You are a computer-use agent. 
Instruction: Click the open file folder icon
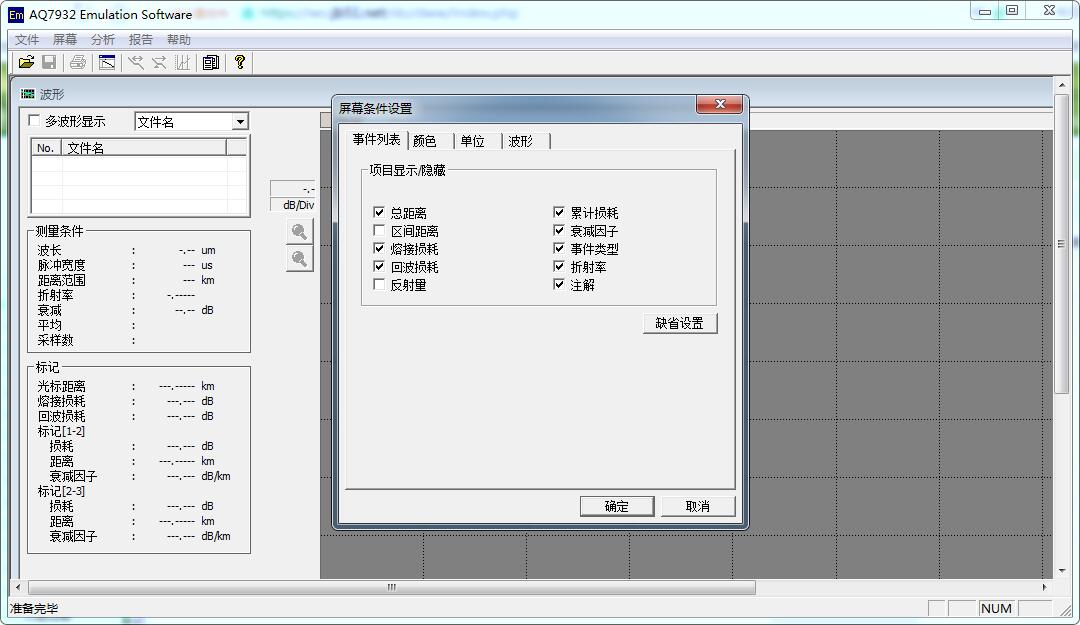26,63
